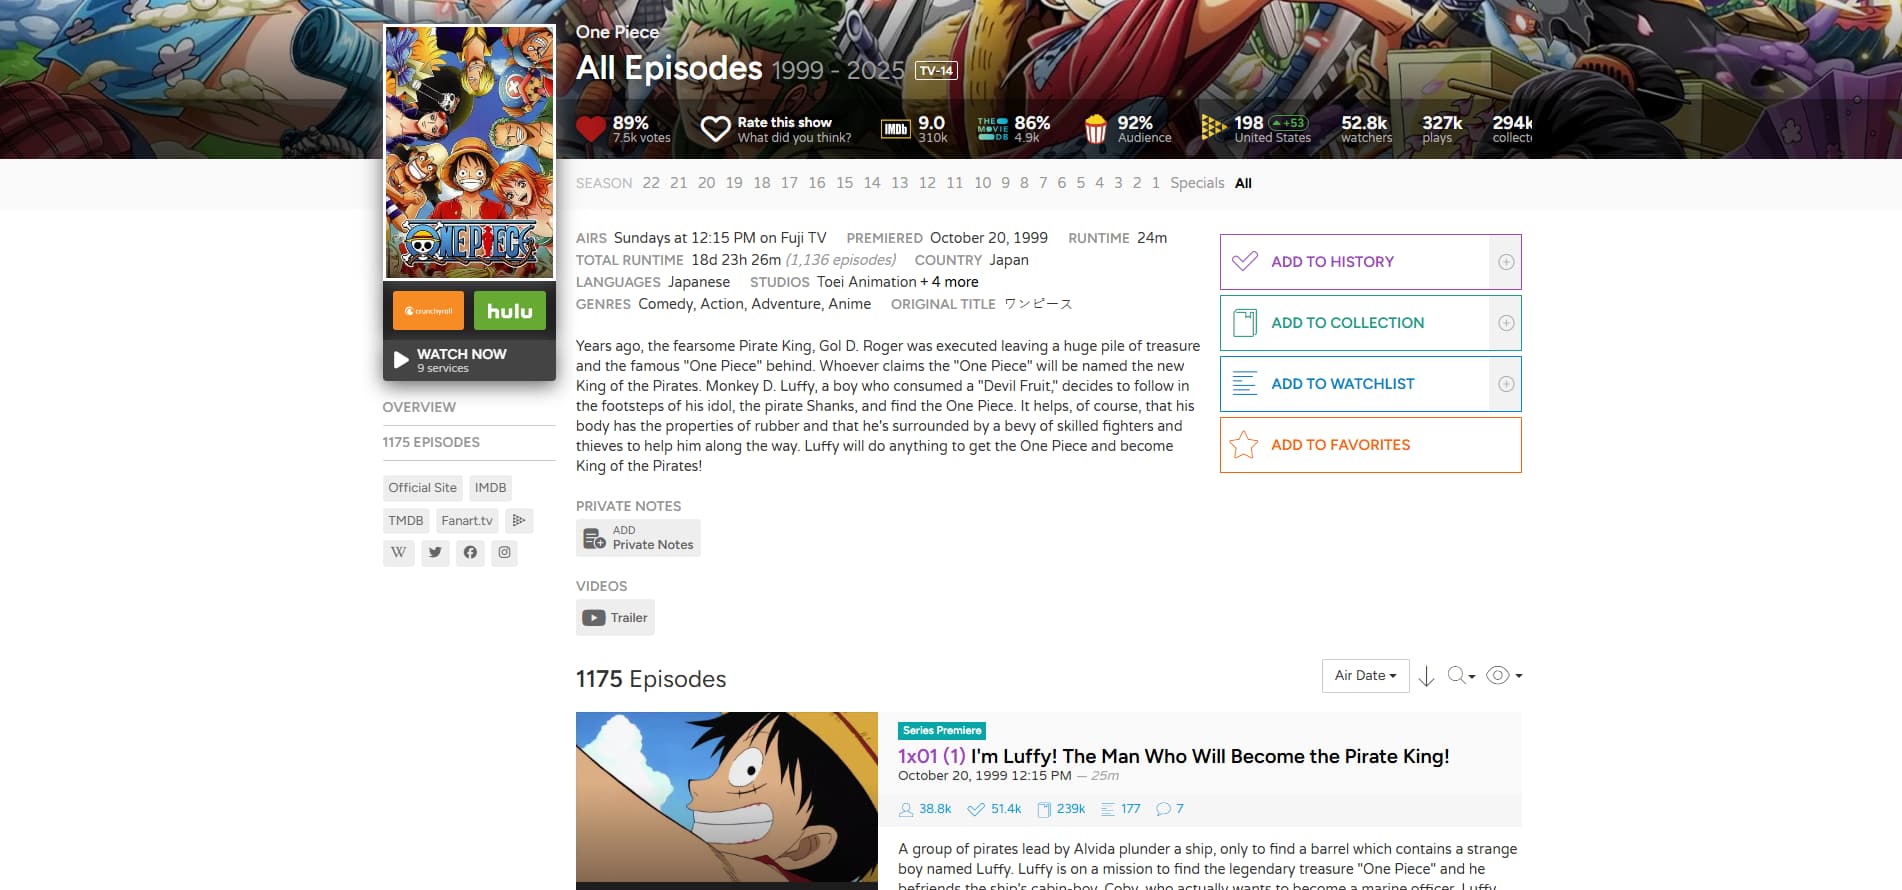Image resolution: width=1902 pixels, height=890 pixels.
Task: Open the JustWatch external link icon
Action: coord(518,520)
